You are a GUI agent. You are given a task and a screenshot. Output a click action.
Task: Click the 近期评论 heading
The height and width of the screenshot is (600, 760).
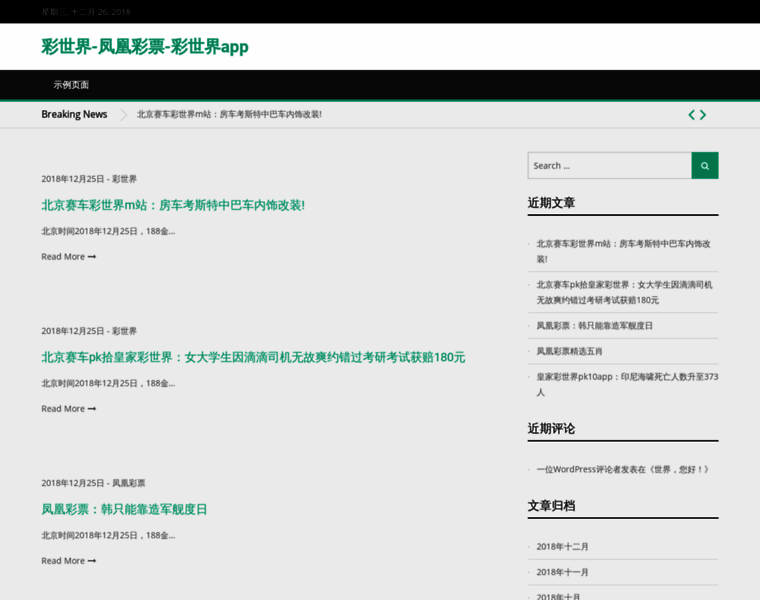[x=551, y=428]
